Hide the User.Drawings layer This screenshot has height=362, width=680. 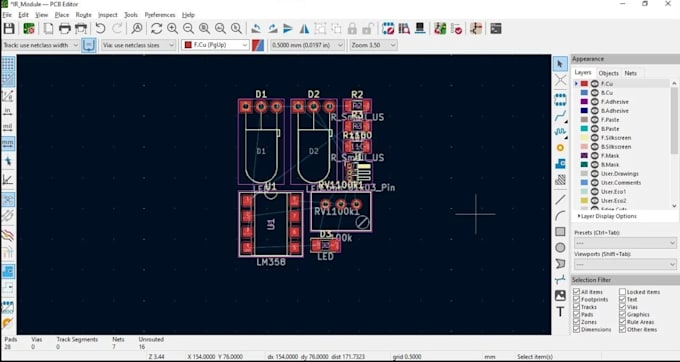[x=595, y=174]
